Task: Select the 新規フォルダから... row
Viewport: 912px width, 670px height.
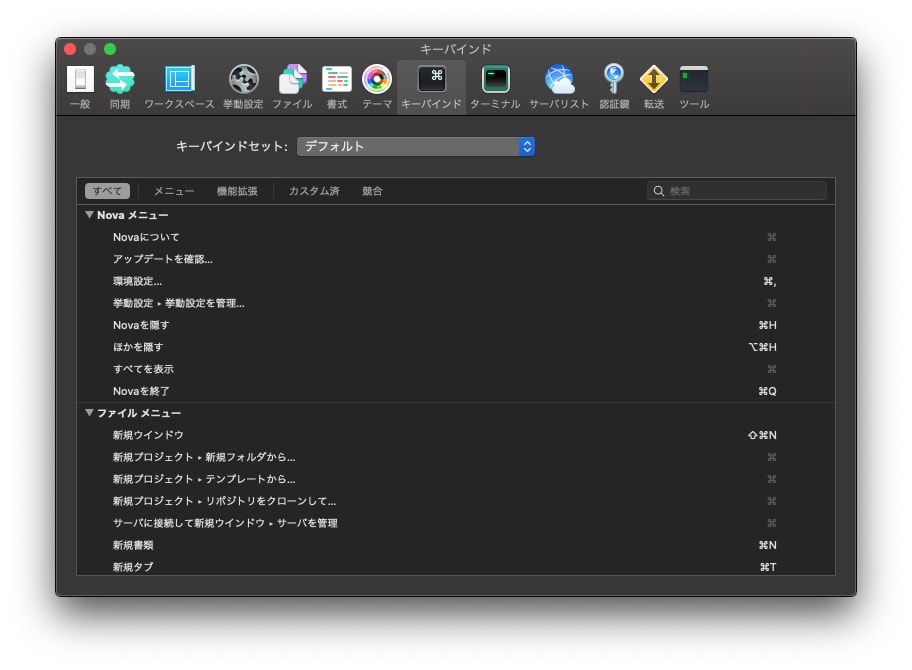Action: point(456,457)
